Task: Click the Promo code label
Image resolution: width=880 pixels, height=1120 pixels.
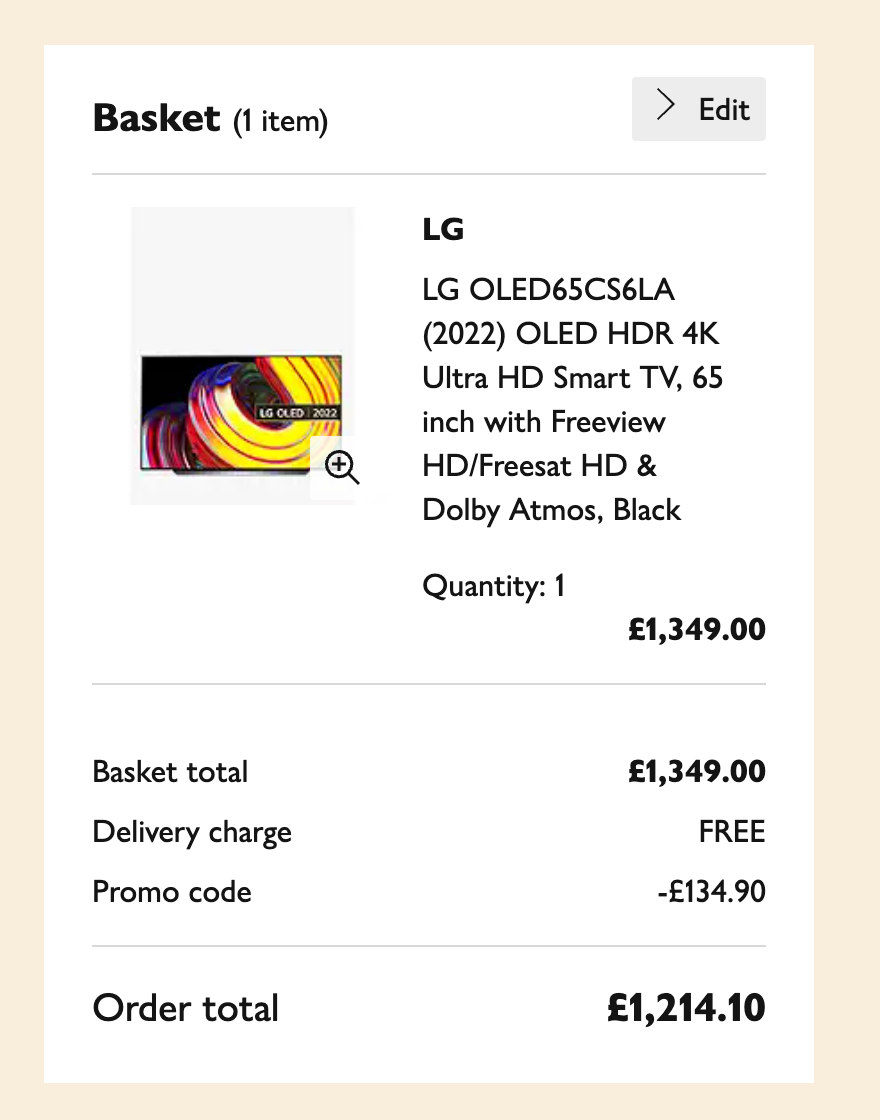Action: (172, 892)
